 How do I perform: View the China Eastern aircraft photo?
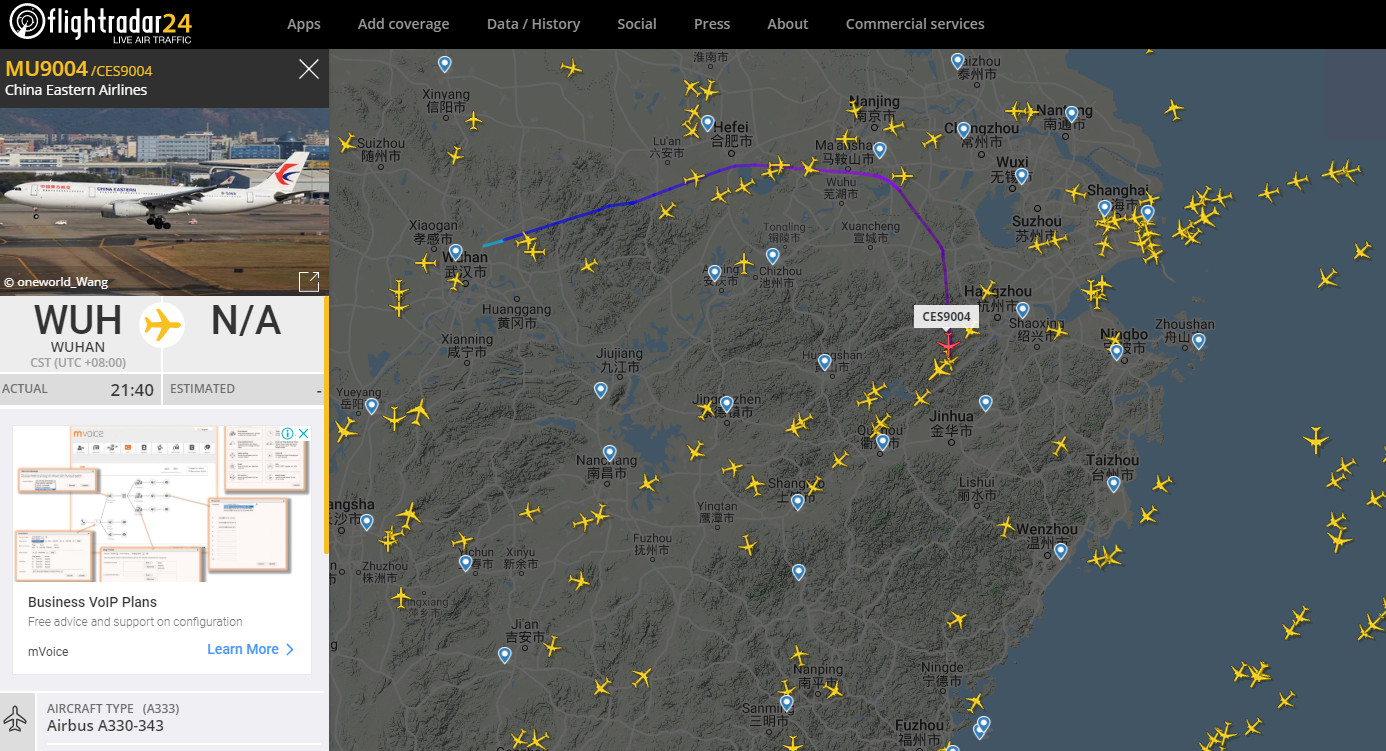(164, 200)
